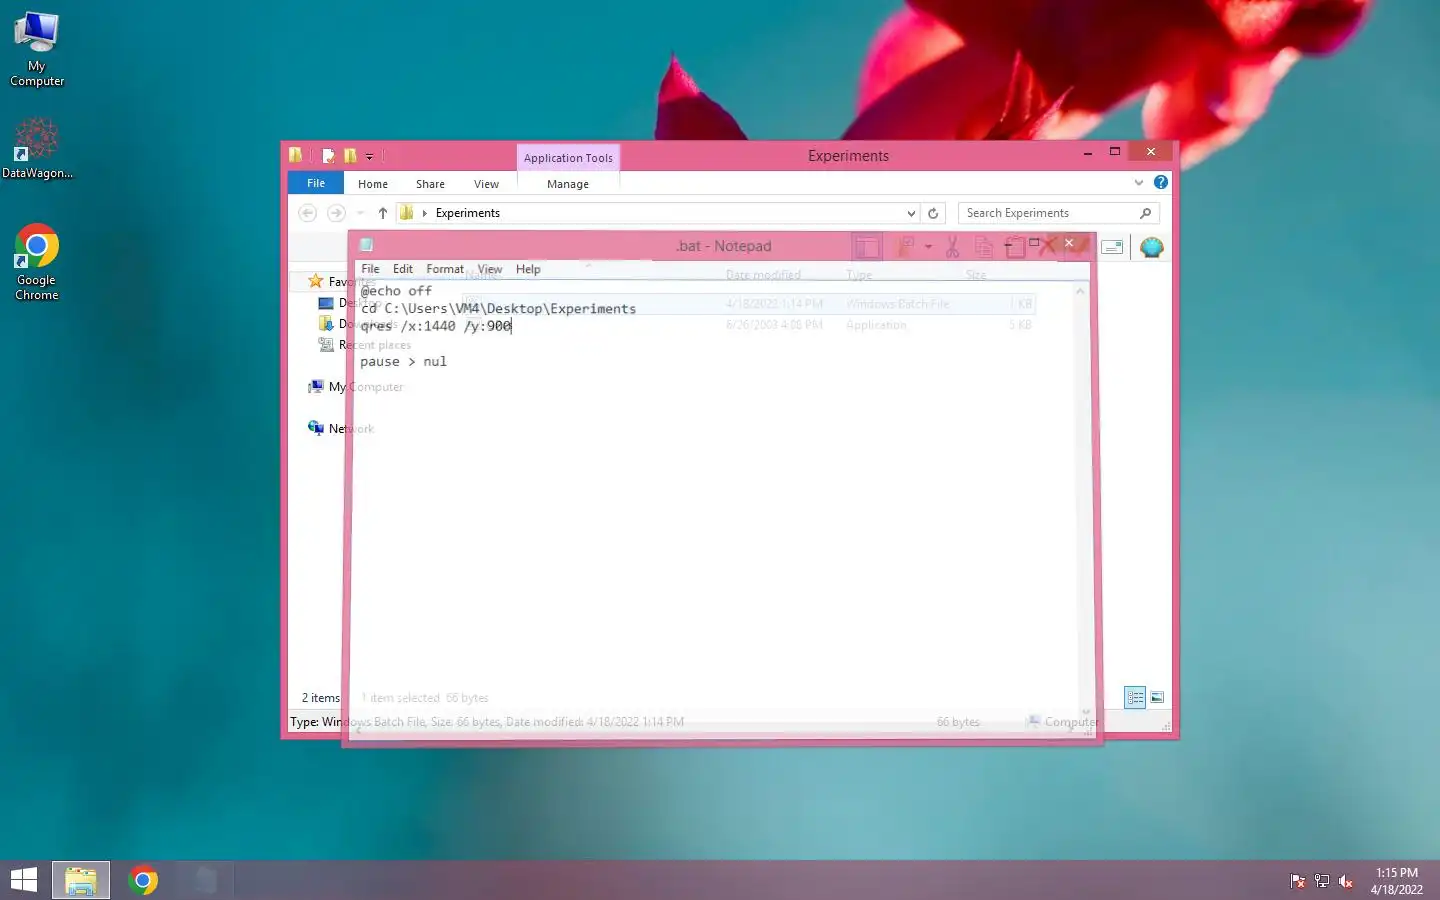Open the address bar history dropdown
The image size is (1440, 900).
pos(911,213)
